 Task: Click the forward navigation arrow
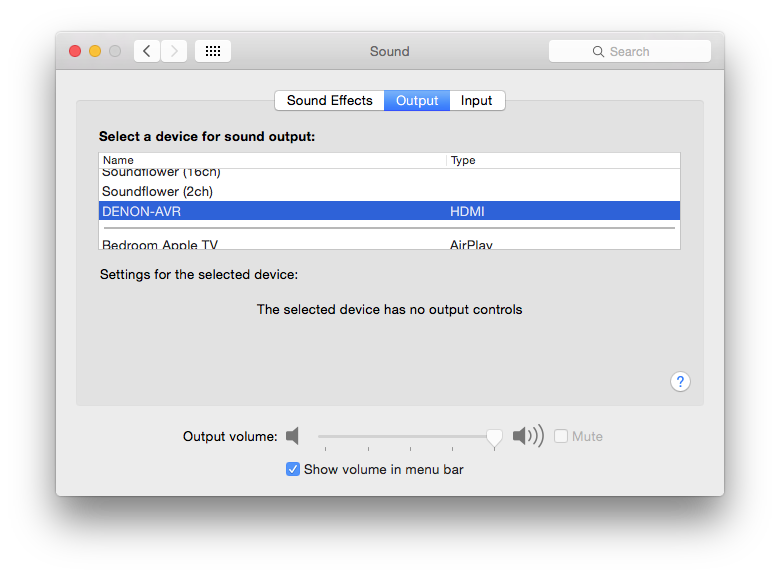click(174, 51)
